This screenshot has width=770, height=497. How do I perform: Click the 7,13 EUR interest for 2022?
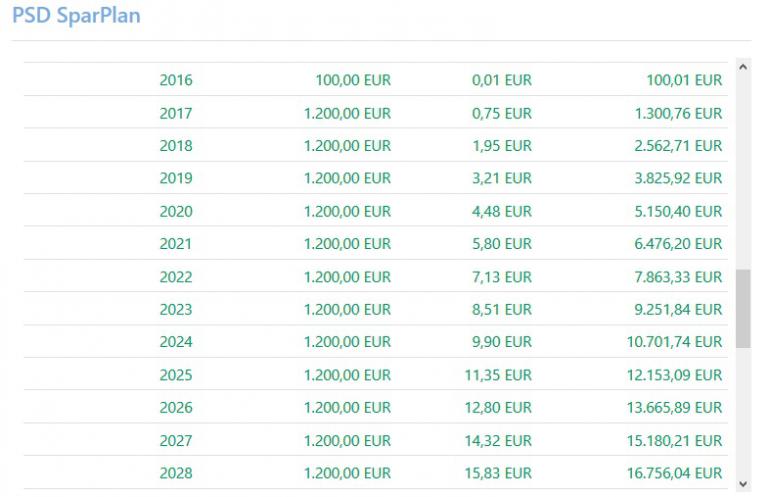(x=501, y=277)
